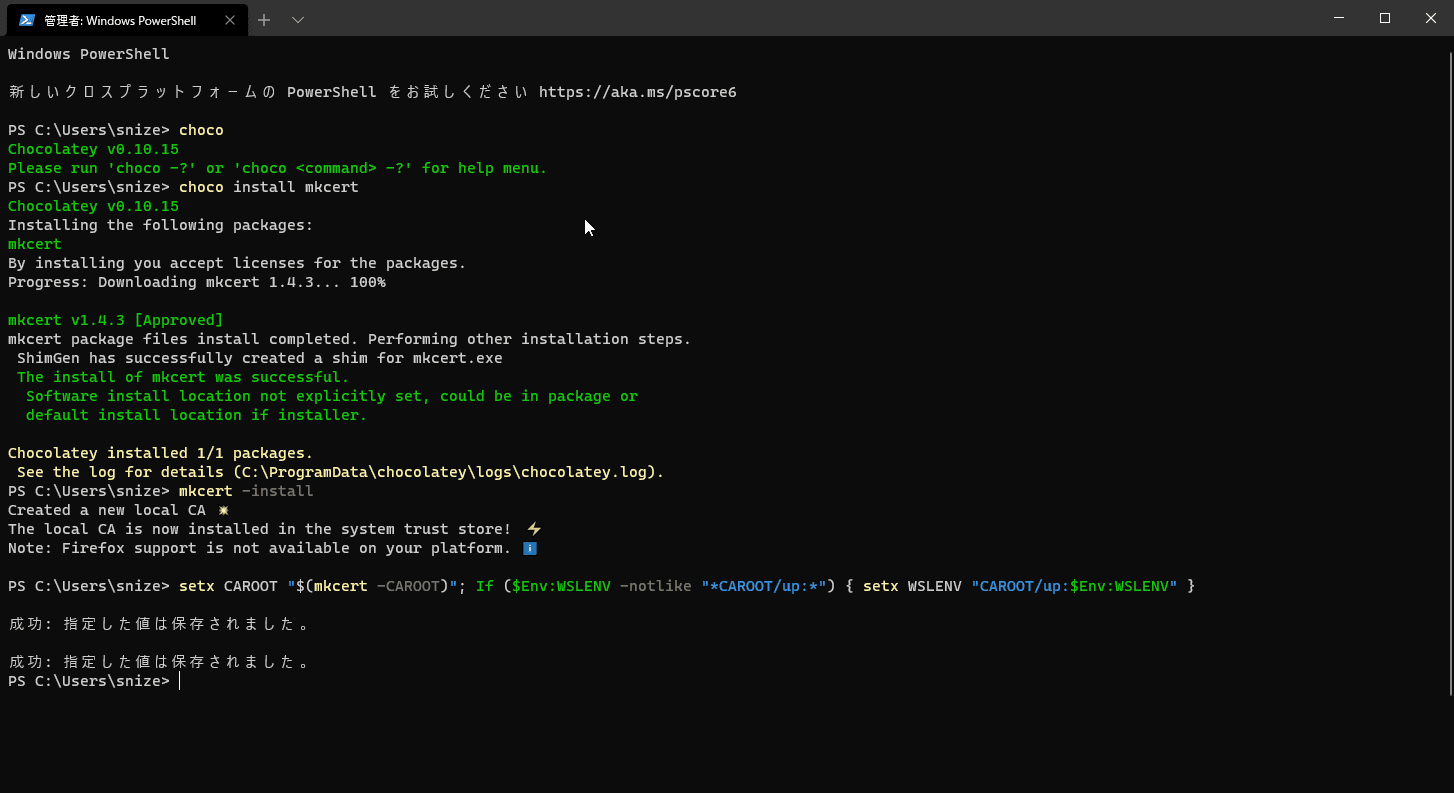This screenshot has width=1454, height=793.
Task: Click 'ShimGen has successfully created a shim' line
Action: click(260, 358)
